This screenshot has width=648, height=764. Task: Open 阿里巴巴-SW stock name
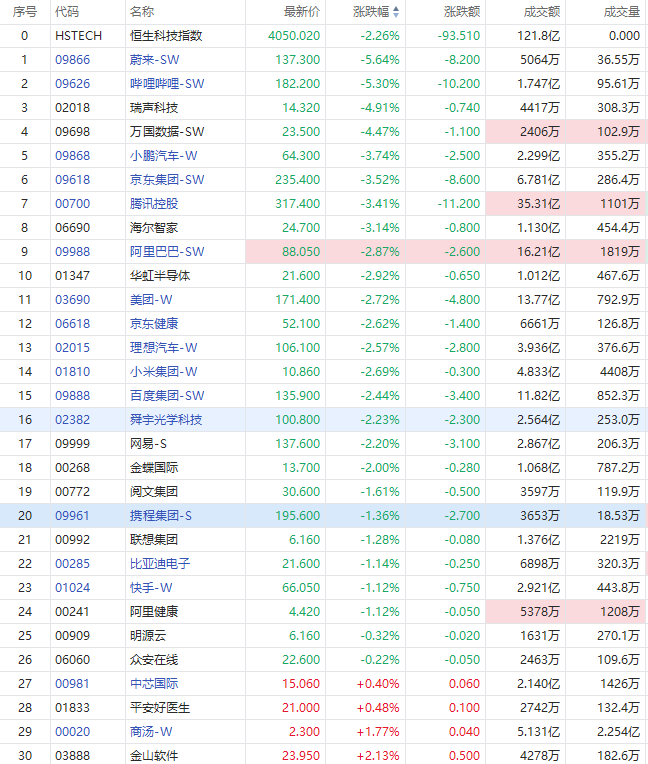(167, 251)
